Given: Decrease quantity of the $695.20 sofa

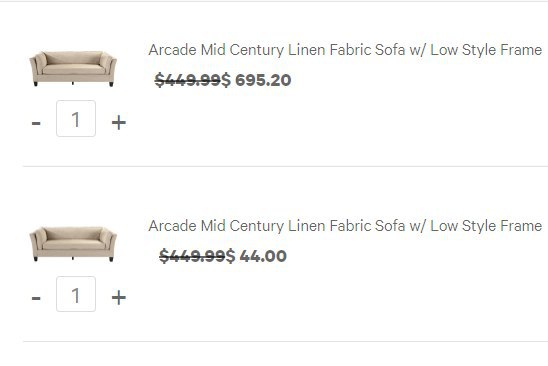Looking at the screenshot, I should point(36,123).
